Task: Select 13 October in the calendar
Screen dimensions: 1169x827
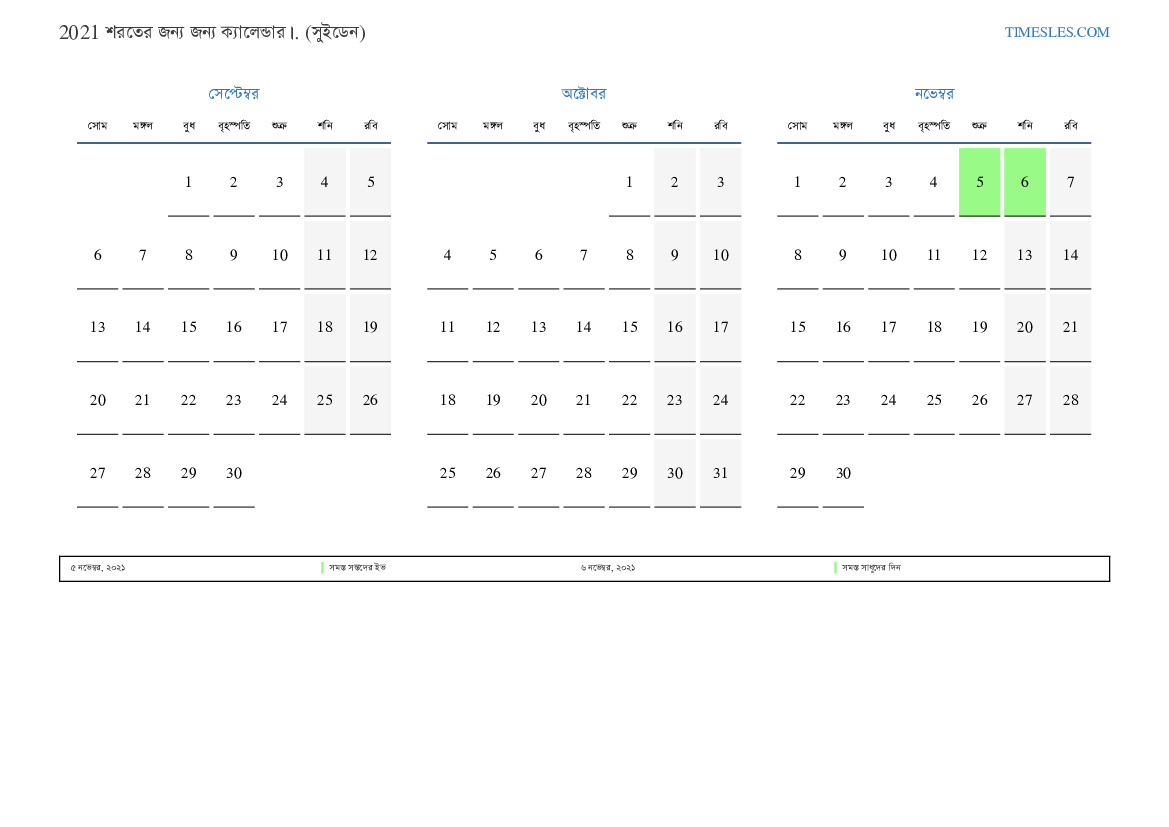Action: coord(538,327)
